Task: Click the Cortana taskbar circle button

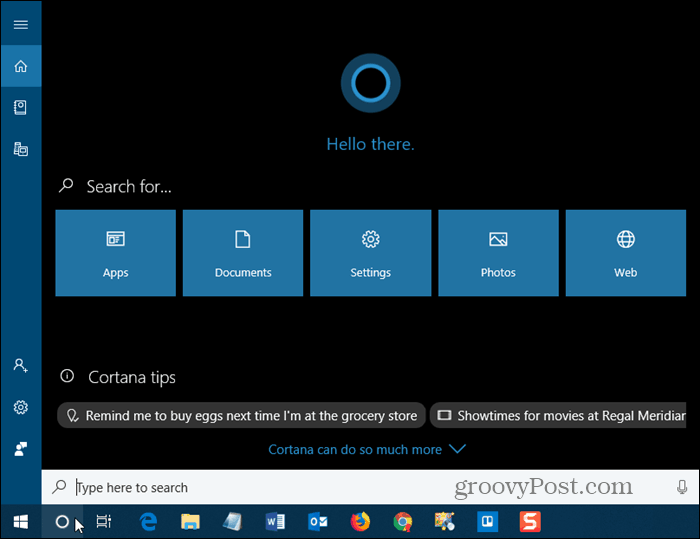Action: [62, 522]
